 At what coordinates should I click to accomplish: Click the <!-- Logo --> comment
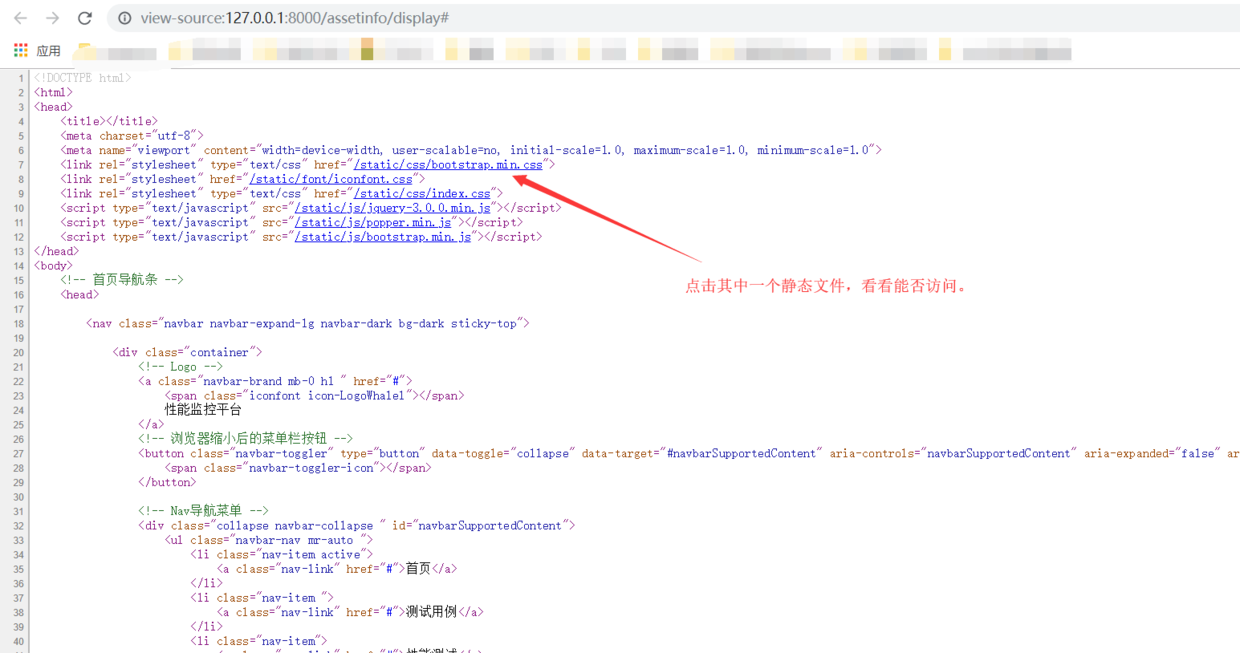click(x=181, y=366)
